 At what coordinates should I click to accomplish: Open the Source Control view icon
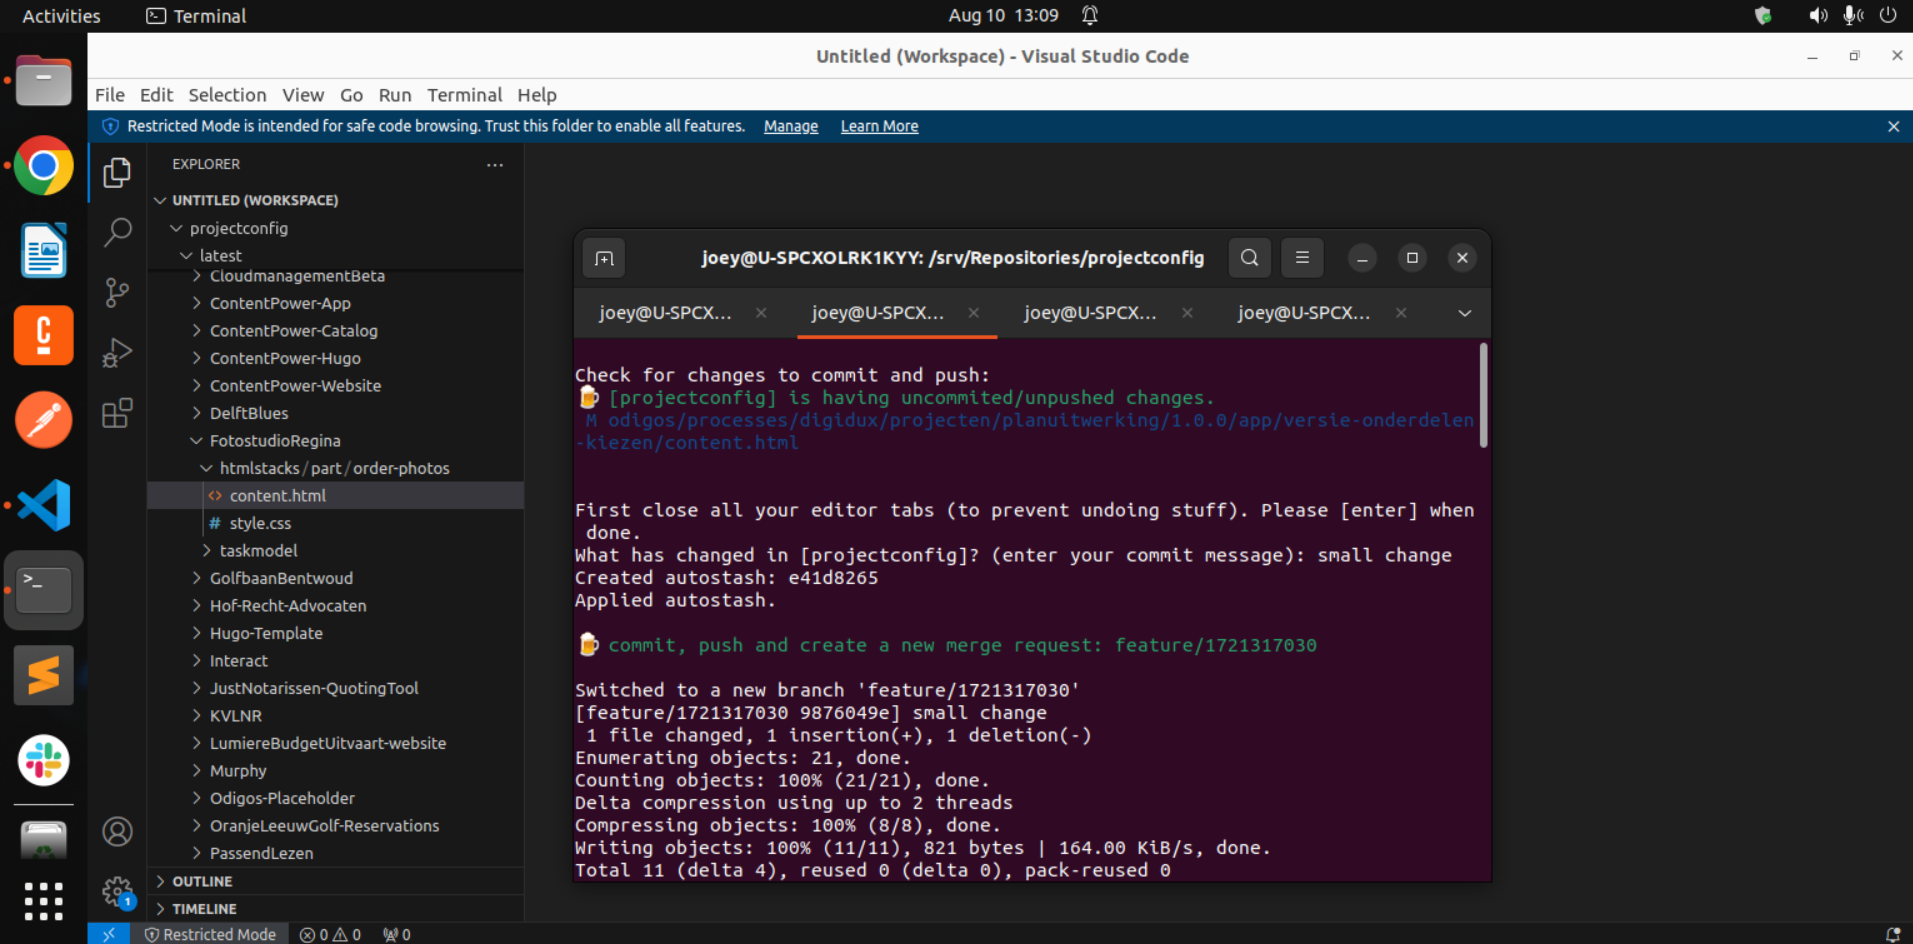pos(117,293)
